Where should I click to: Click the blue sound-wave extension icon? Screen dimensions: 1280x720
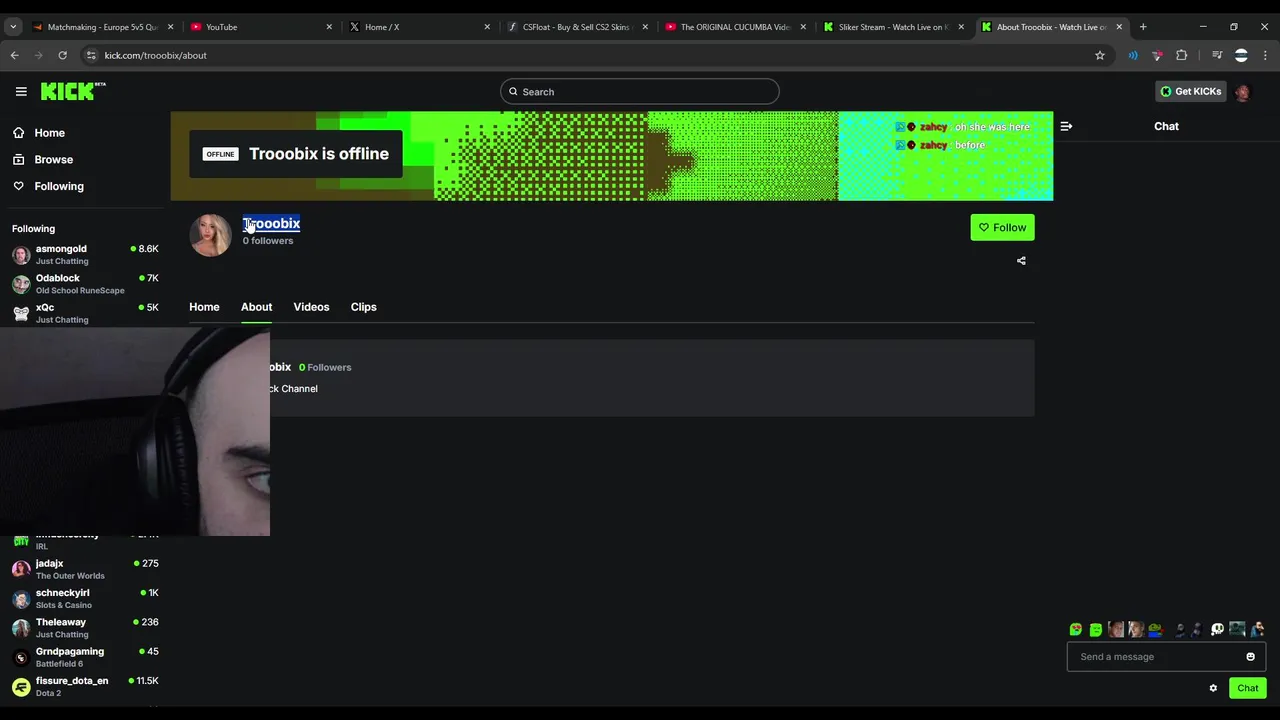click(x=1132, y=55)
